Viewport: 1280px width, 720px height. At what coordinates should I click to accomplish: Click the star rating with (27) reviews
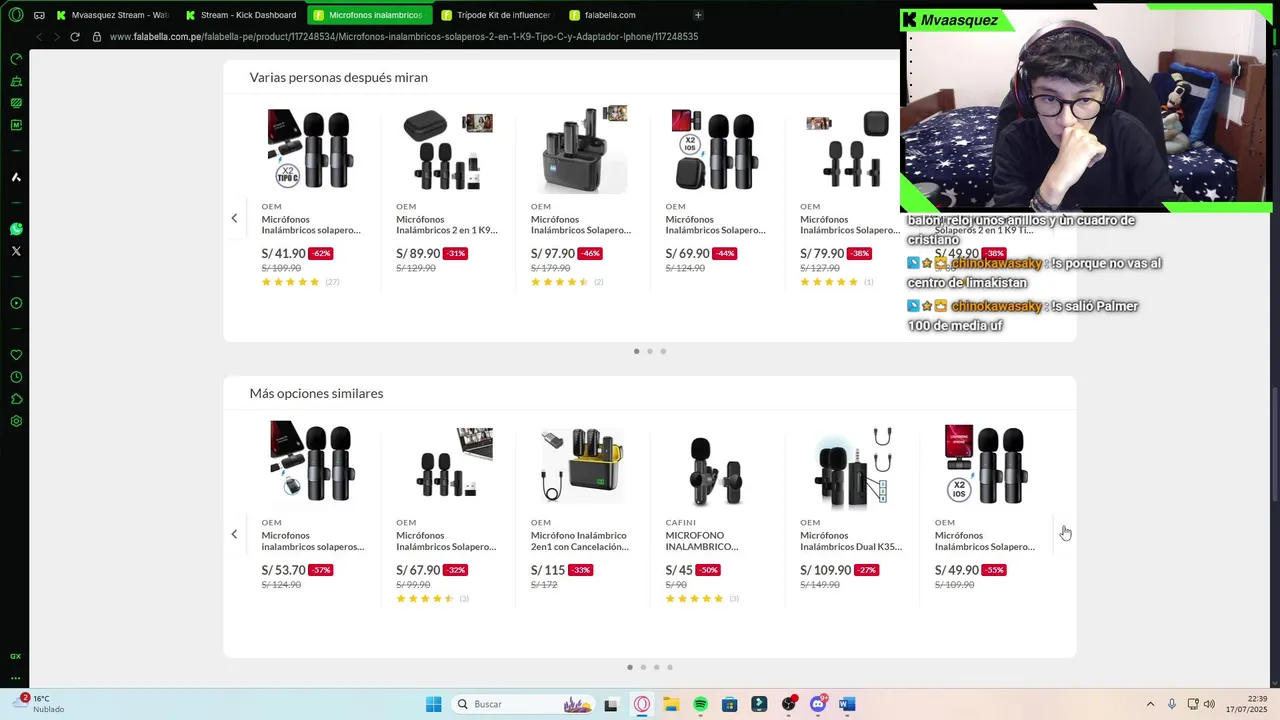pyautogui.click(x=300, y=282)
